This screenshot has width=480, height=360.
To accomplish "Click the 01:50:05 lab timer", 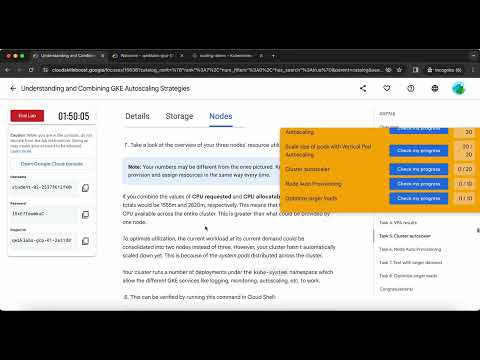I will click(74, 116).
